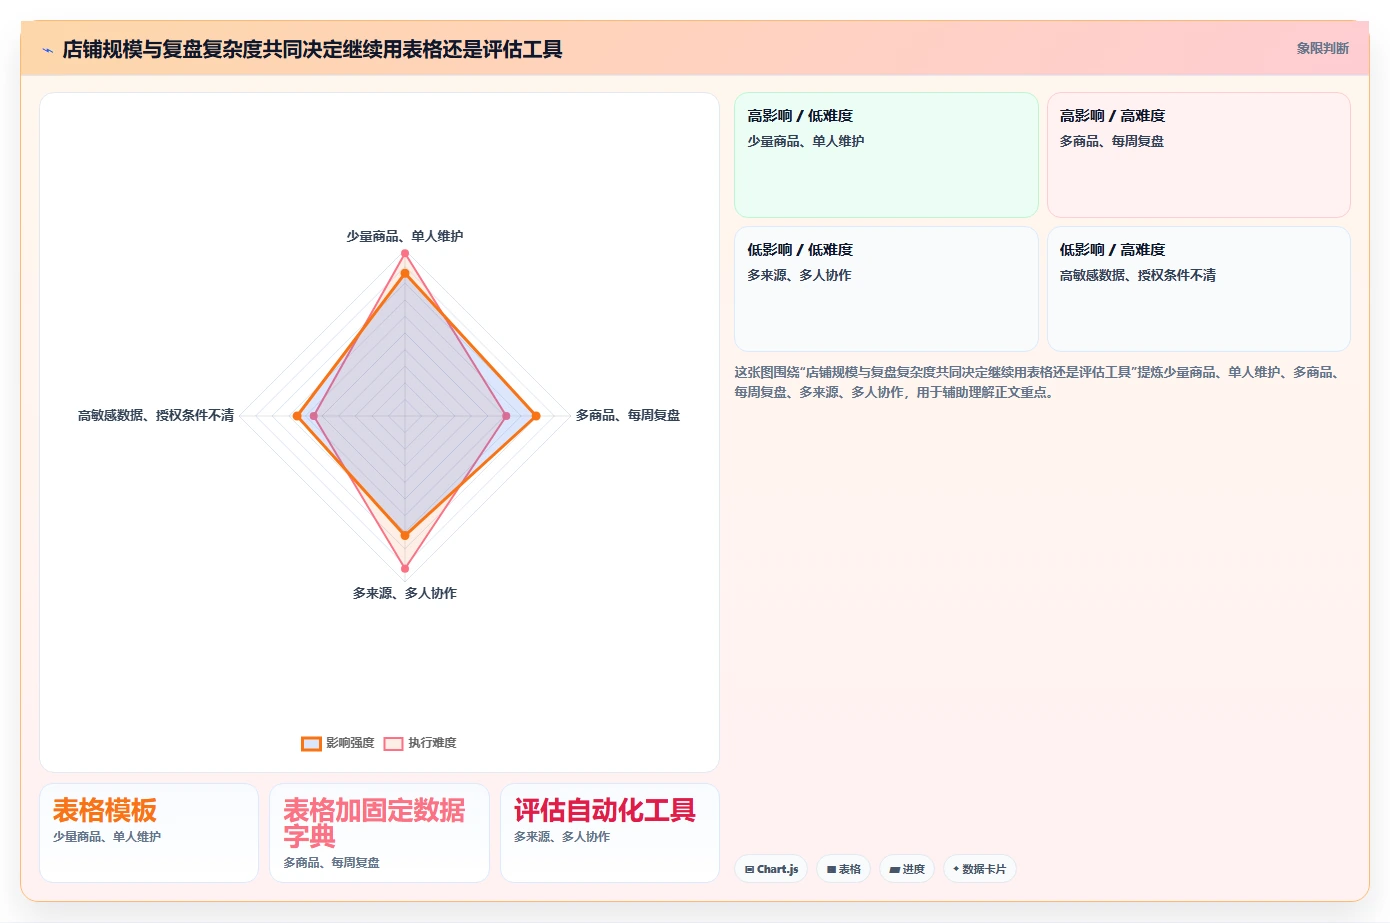
Task: Click the 进度 chip
Action: 907,869
